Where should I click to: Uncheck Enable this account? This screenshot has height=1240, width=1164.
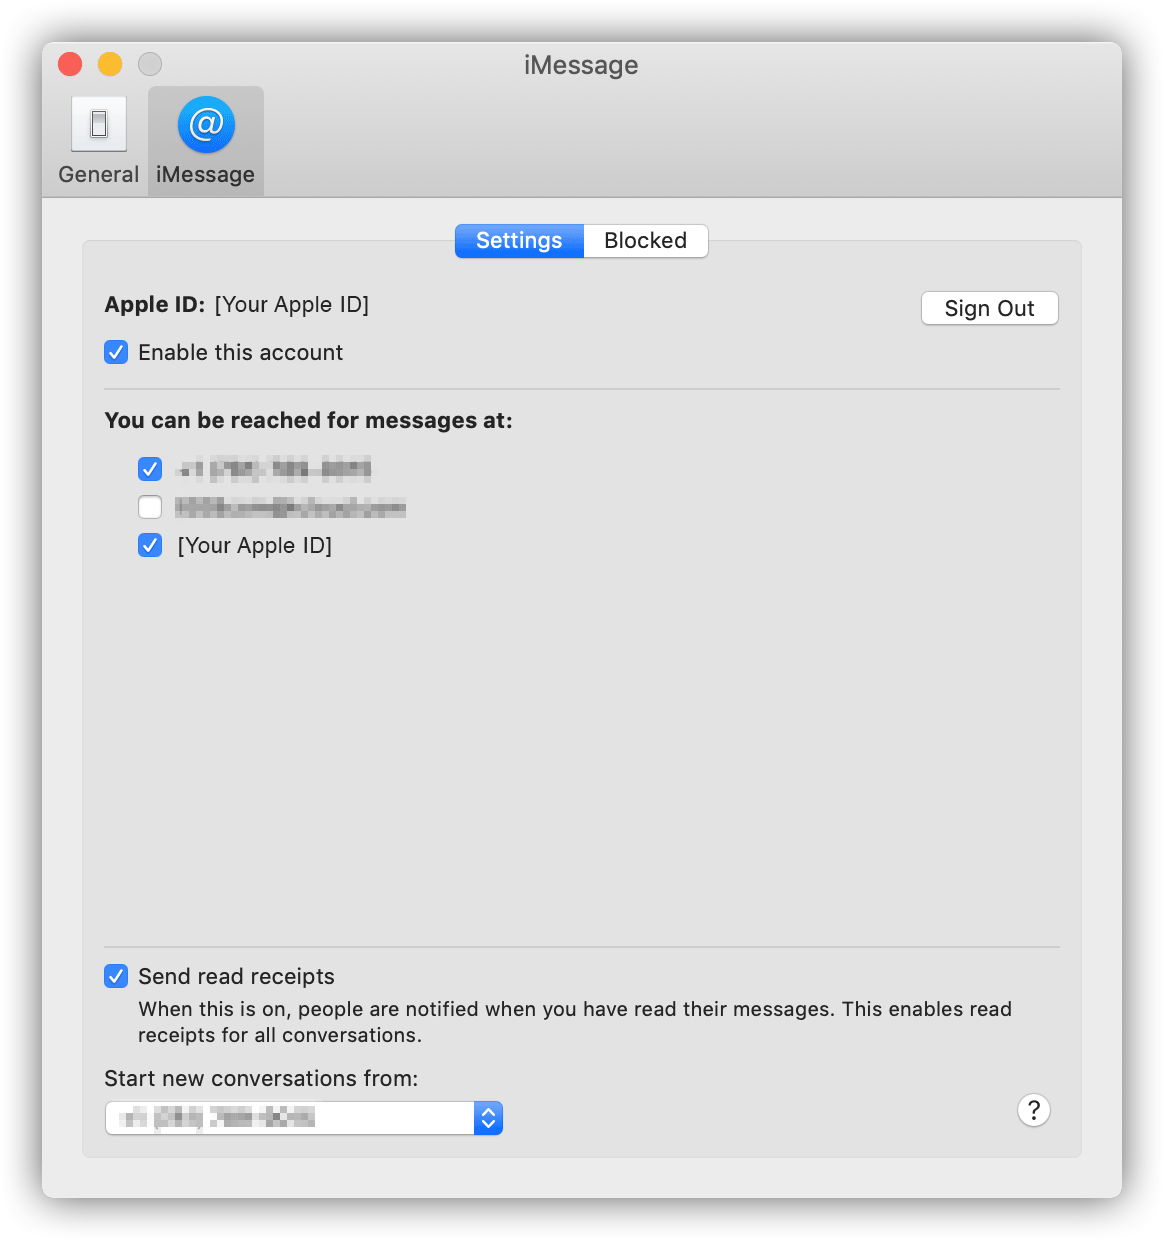pos(116,352)
